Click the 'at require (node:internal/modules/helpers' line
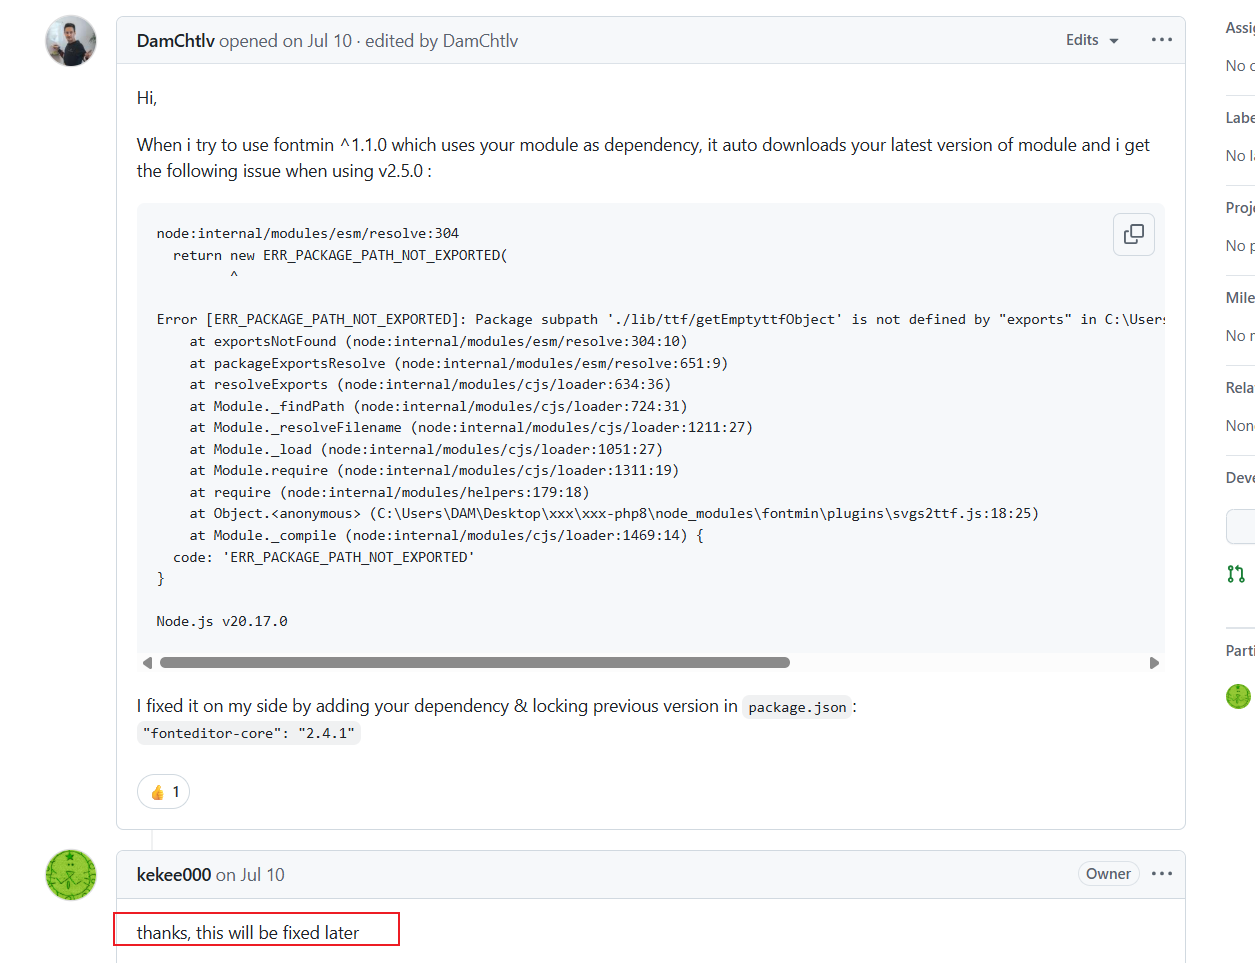Viewport: 1255px width, 963px height. click(390, 492)
